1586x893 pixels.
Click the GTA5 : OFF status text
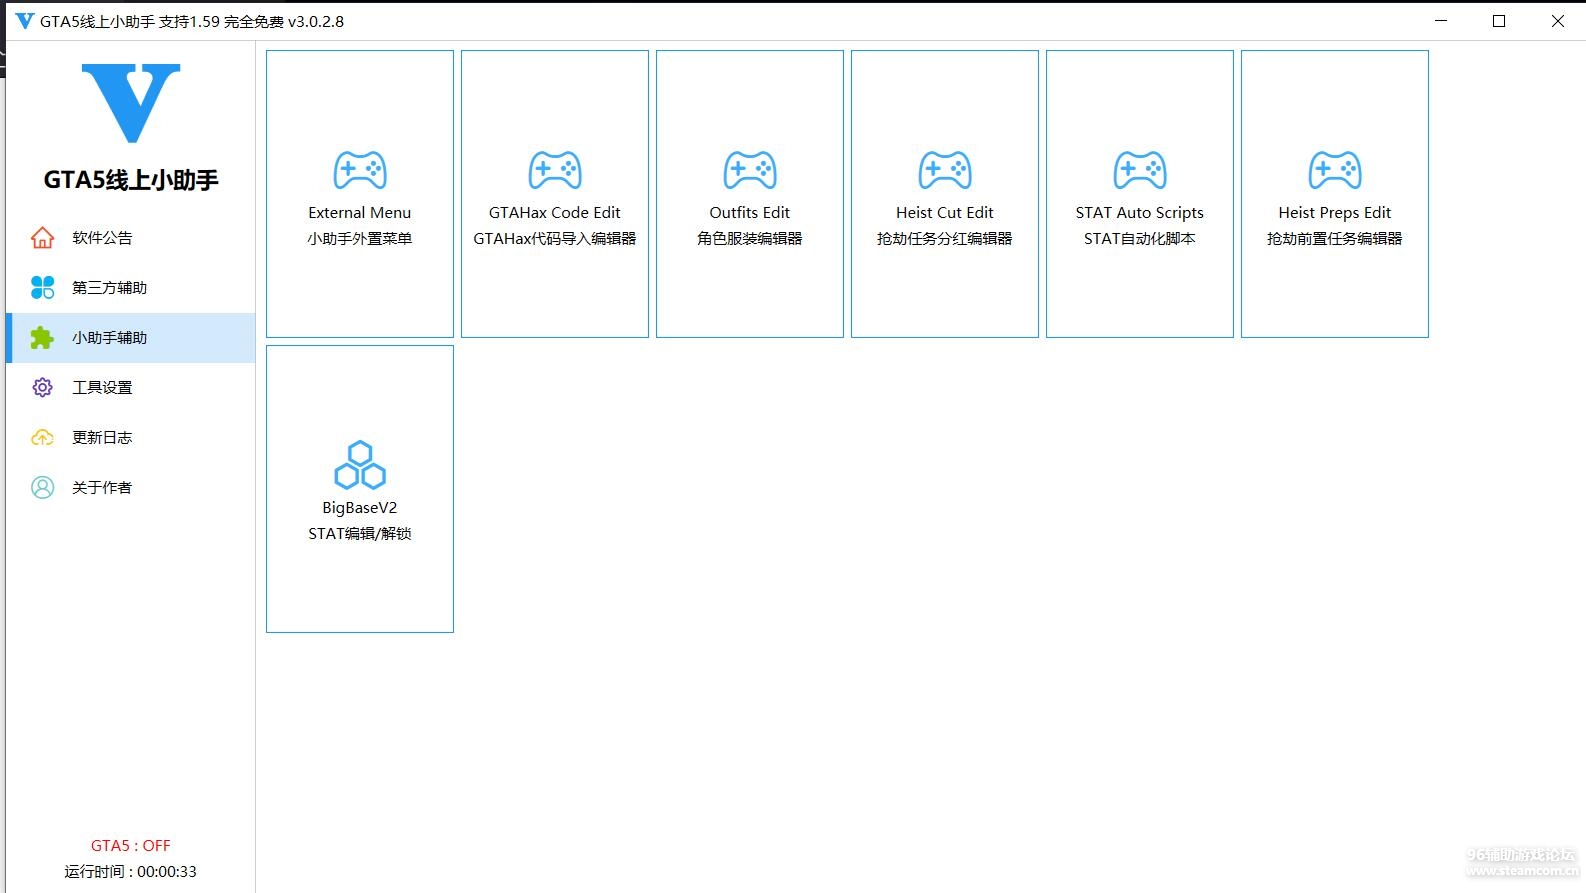(x=131, y=846)
